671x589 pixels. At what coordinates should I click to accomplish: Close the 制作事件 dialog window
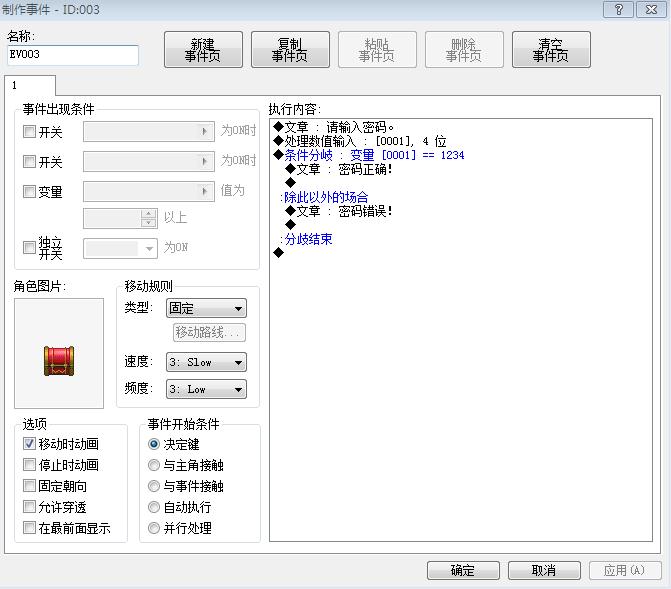click(651, 9)
